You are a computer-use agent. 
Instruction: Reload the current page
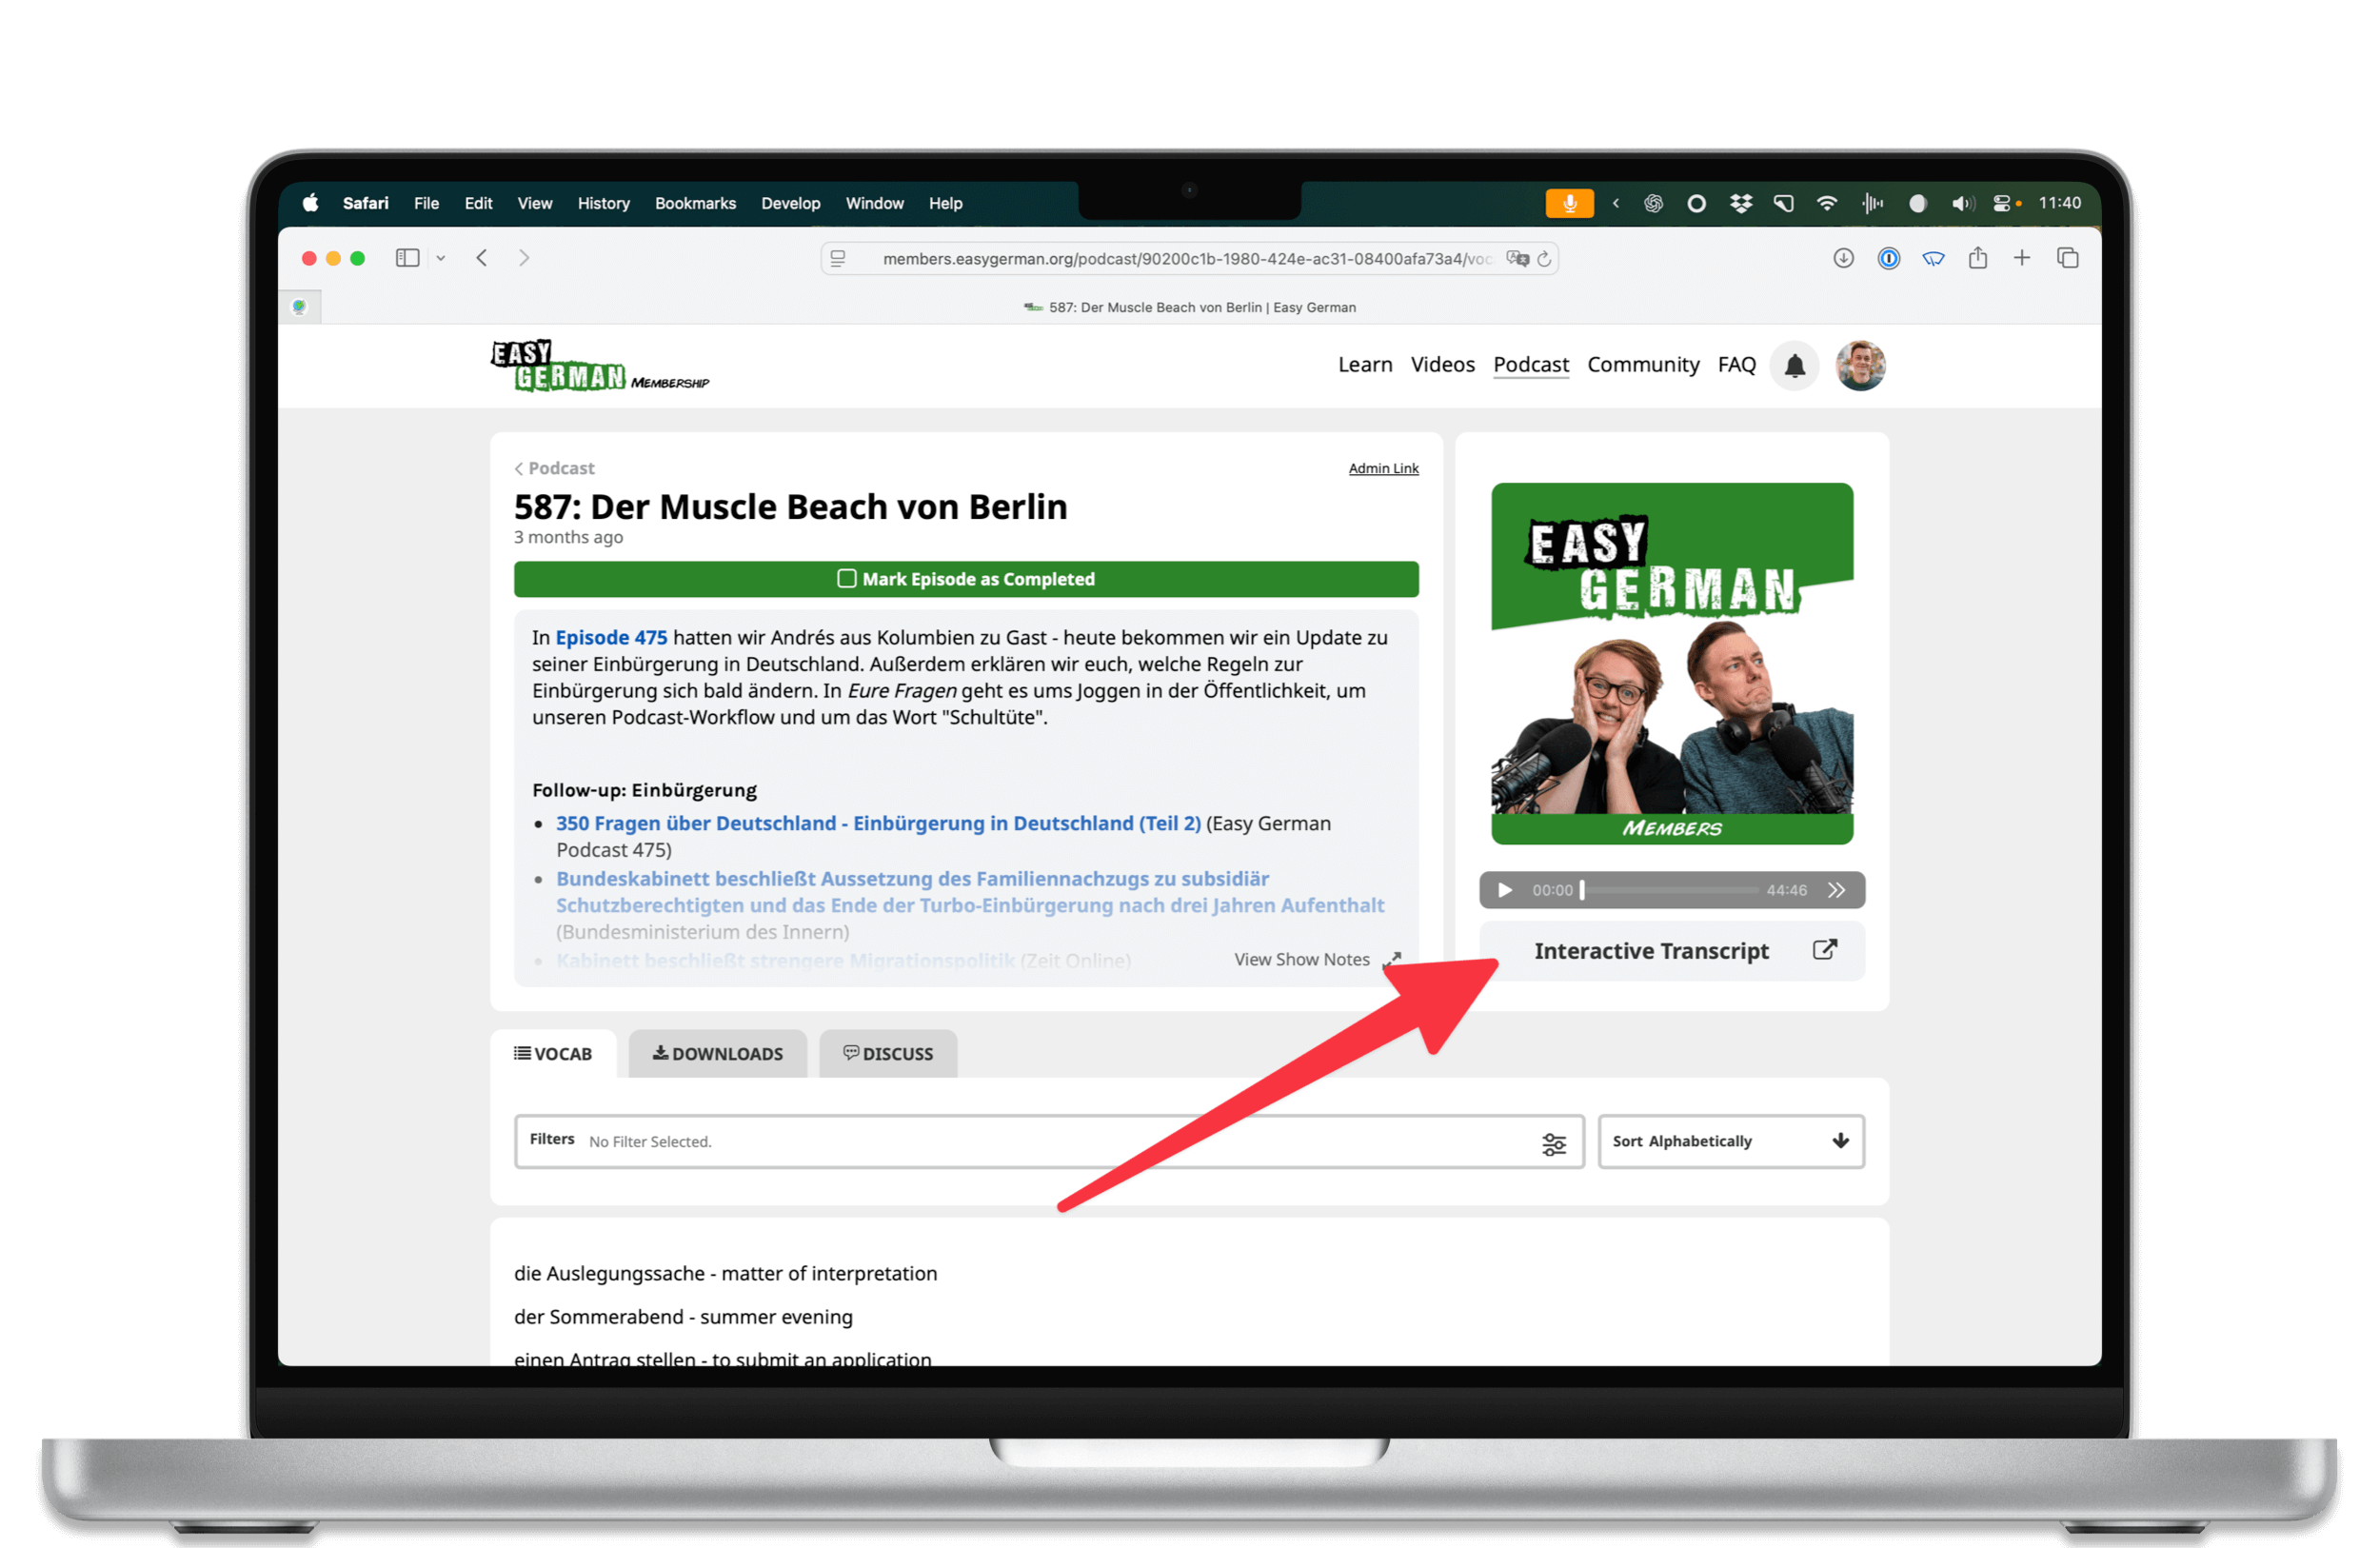pyautogui.click(x=1545, y=259)
